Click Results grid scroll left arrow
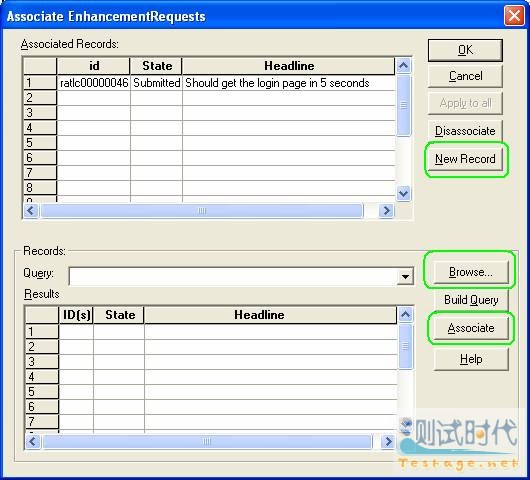Screen dimensions: 530x480 tap(33, 441)
